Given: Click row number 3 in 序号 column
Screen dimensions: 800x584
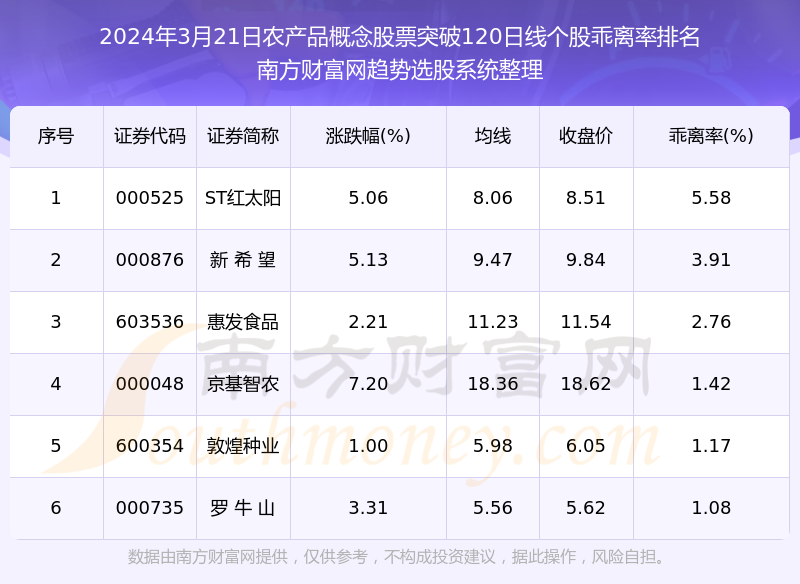Looking at the screenshot, I should (56, 322).
